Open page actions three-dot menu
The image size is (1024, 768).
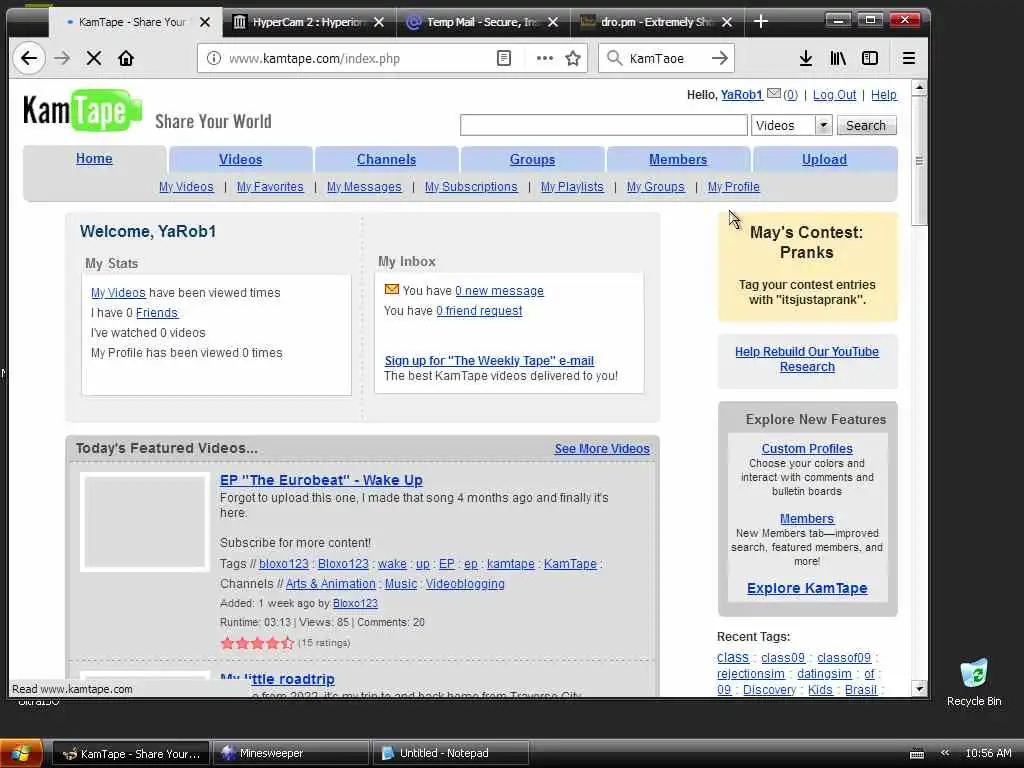pyautogui.click(x=545, y=58)
